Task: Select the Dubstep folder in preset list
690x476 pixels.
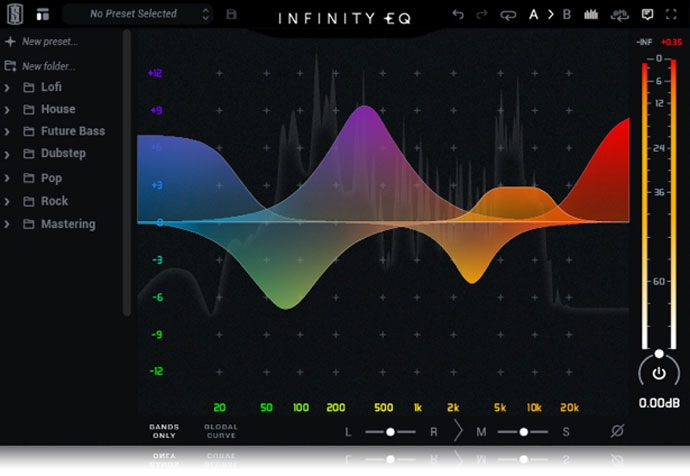Action: coord(63,154)
